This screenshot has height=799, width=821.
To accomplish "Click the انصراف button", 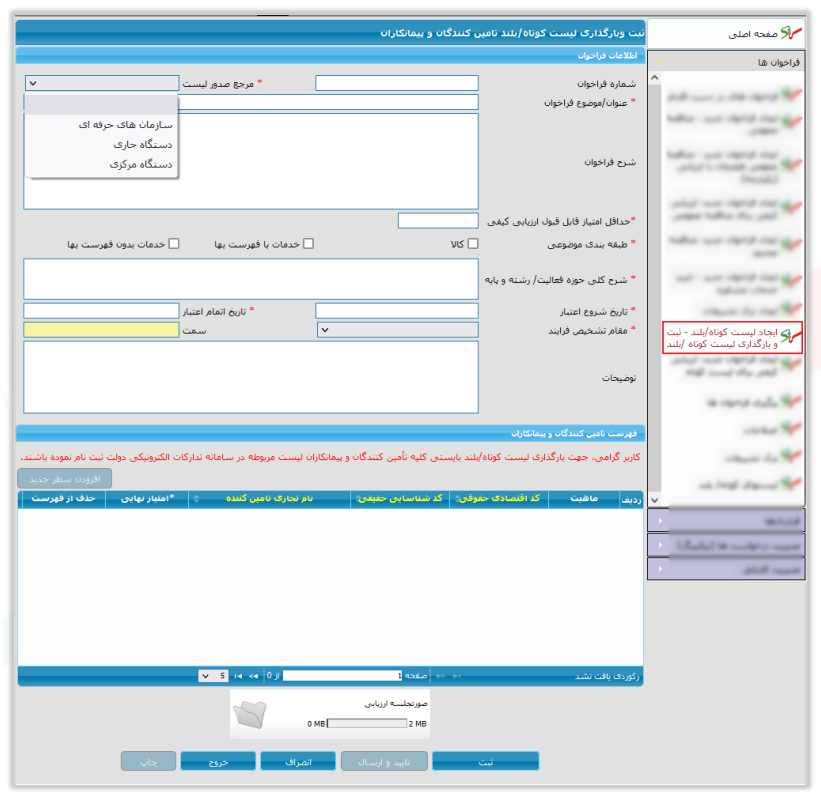I will (298, 762).
